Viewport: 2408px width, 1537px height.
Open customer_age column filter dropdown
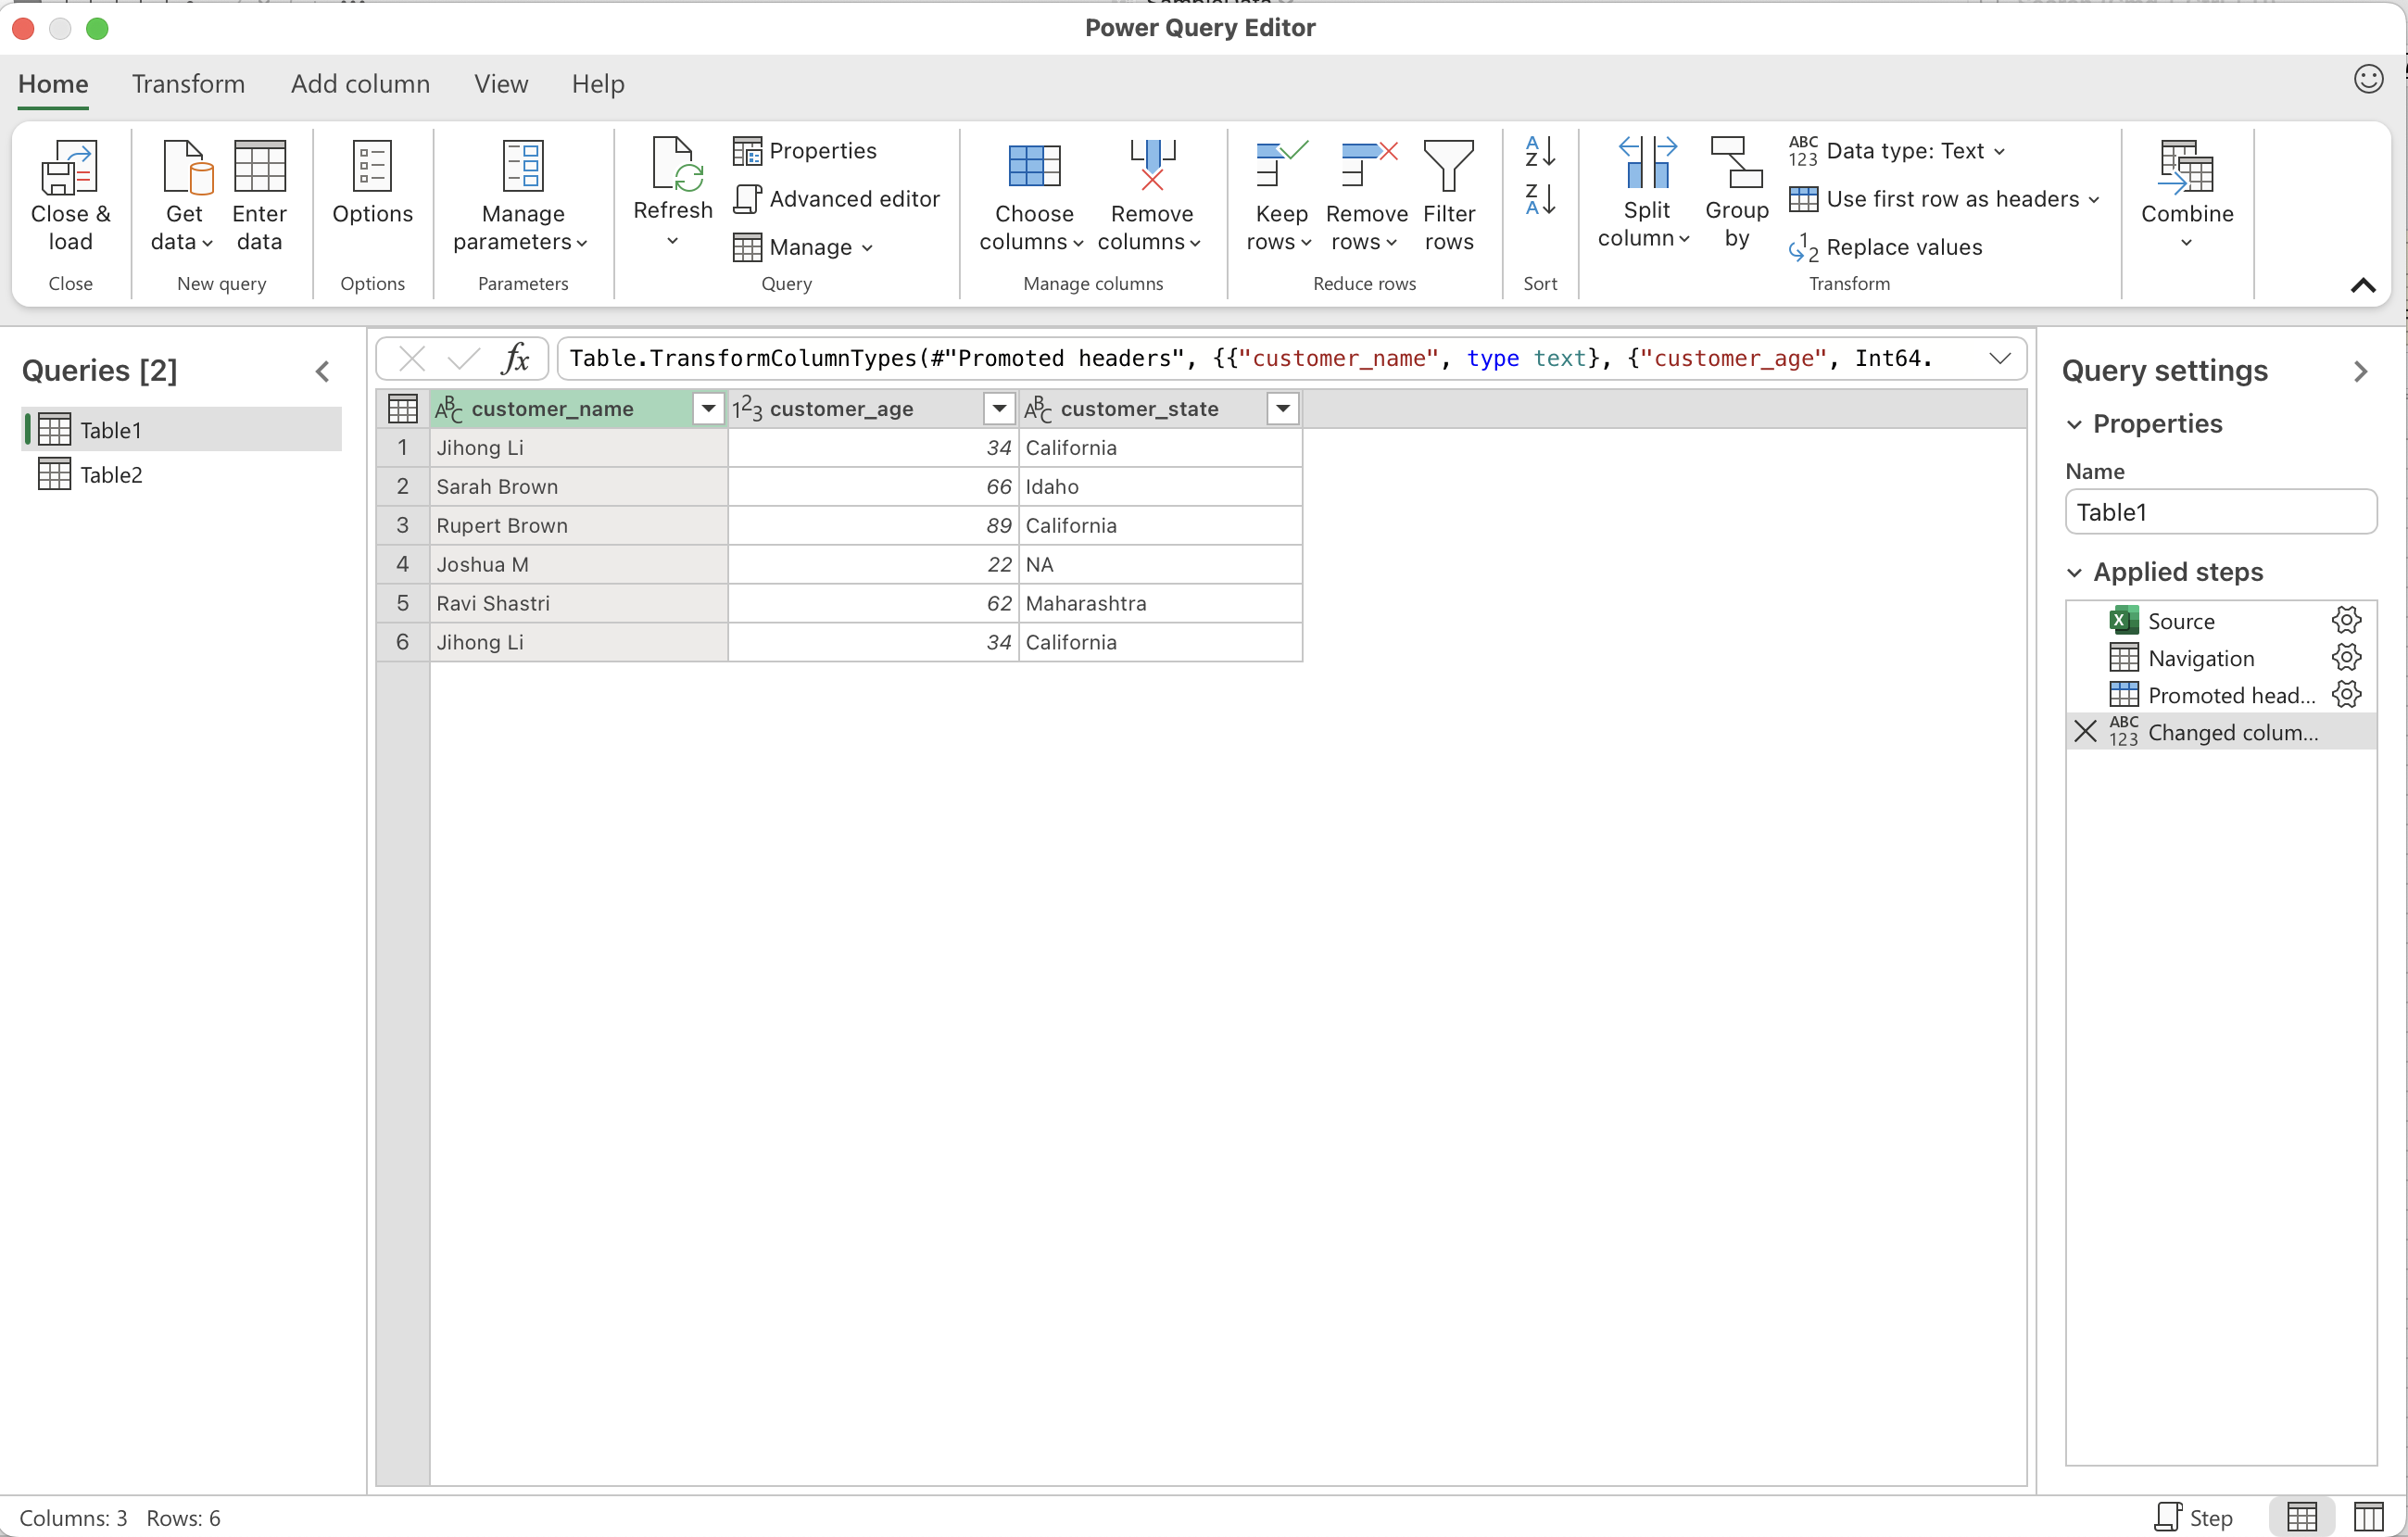(998, 408)
